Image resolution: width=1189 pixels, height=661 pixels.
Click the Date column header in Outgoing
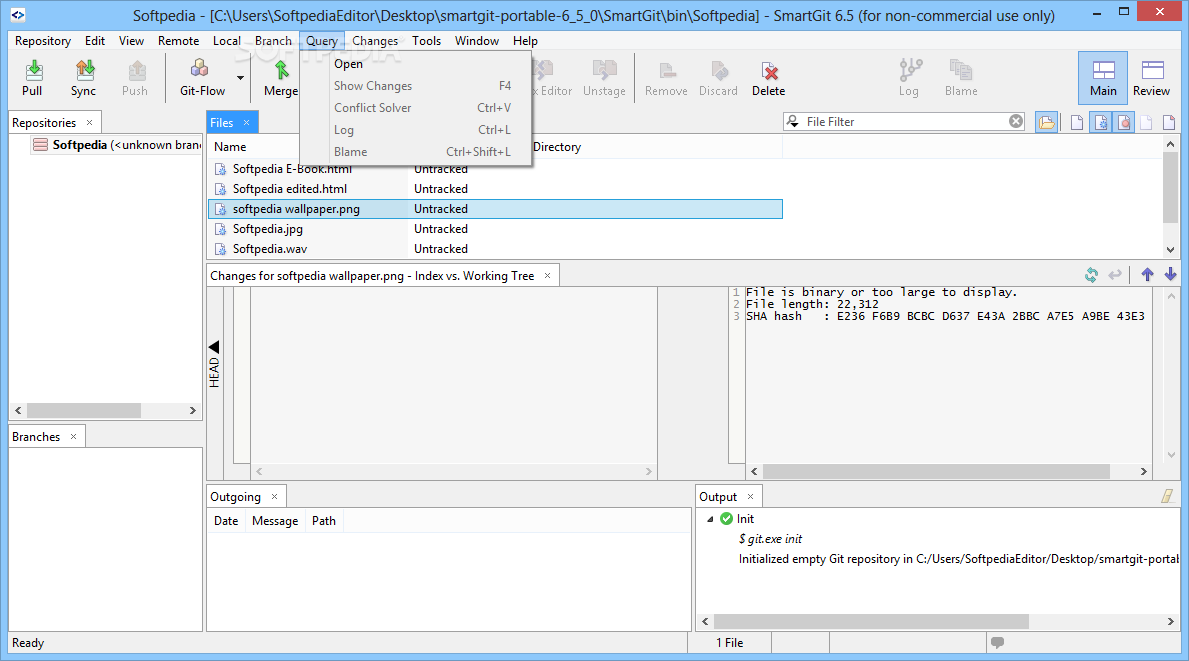point(226,521)
